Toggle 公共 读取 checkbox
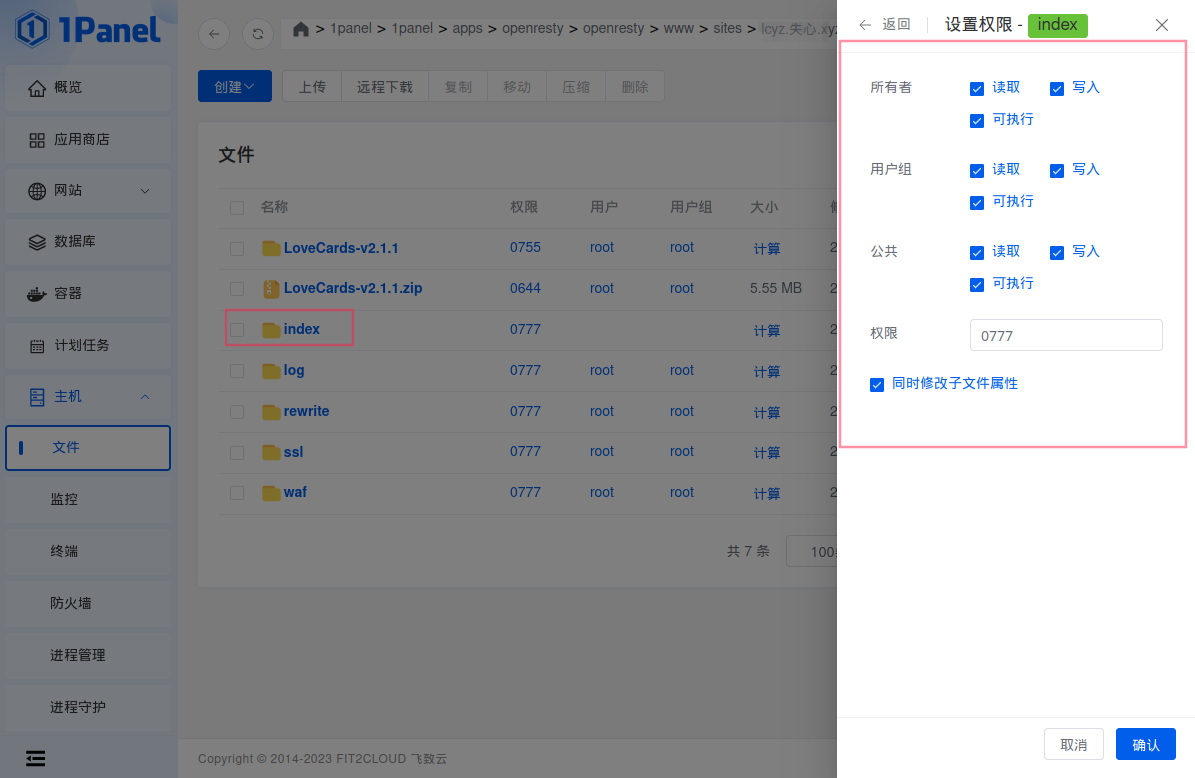The height and width of the screenshot is (778, 1195). click(977, 253)
